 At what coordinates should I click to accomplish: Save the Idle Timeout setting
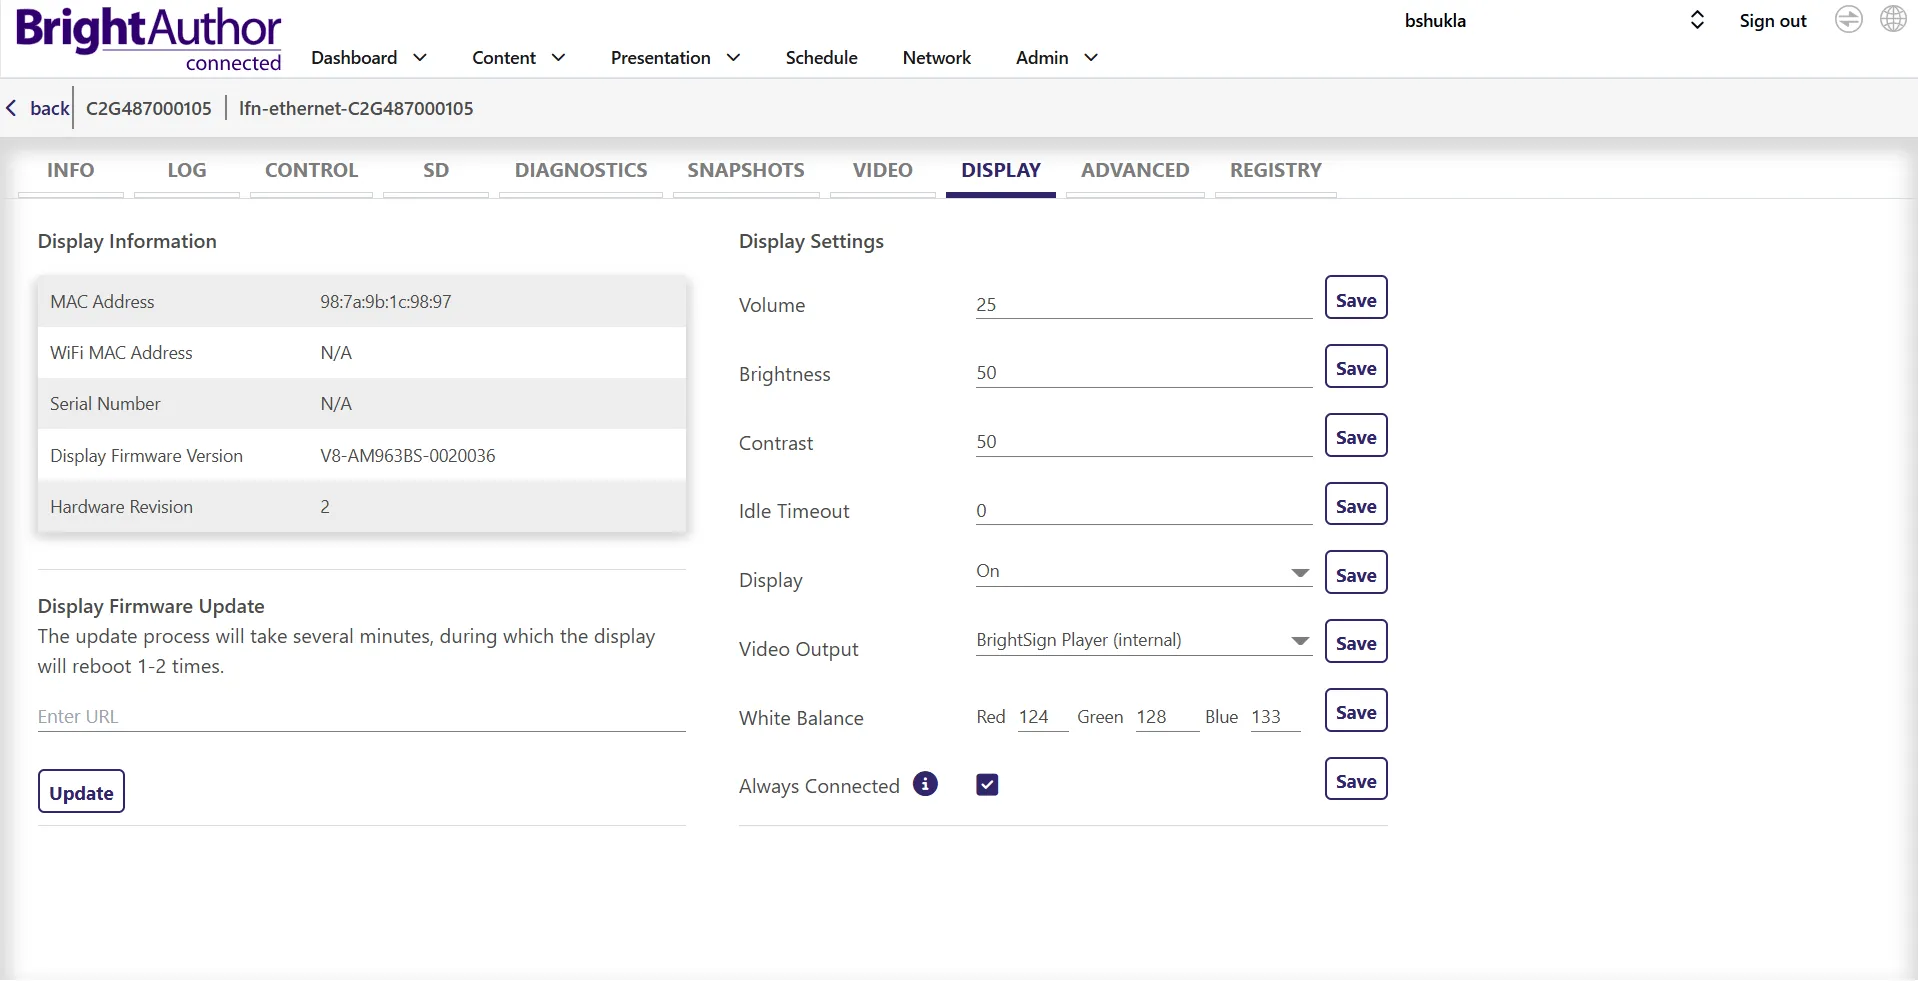pyautogui.click(x=1356, y=505)
